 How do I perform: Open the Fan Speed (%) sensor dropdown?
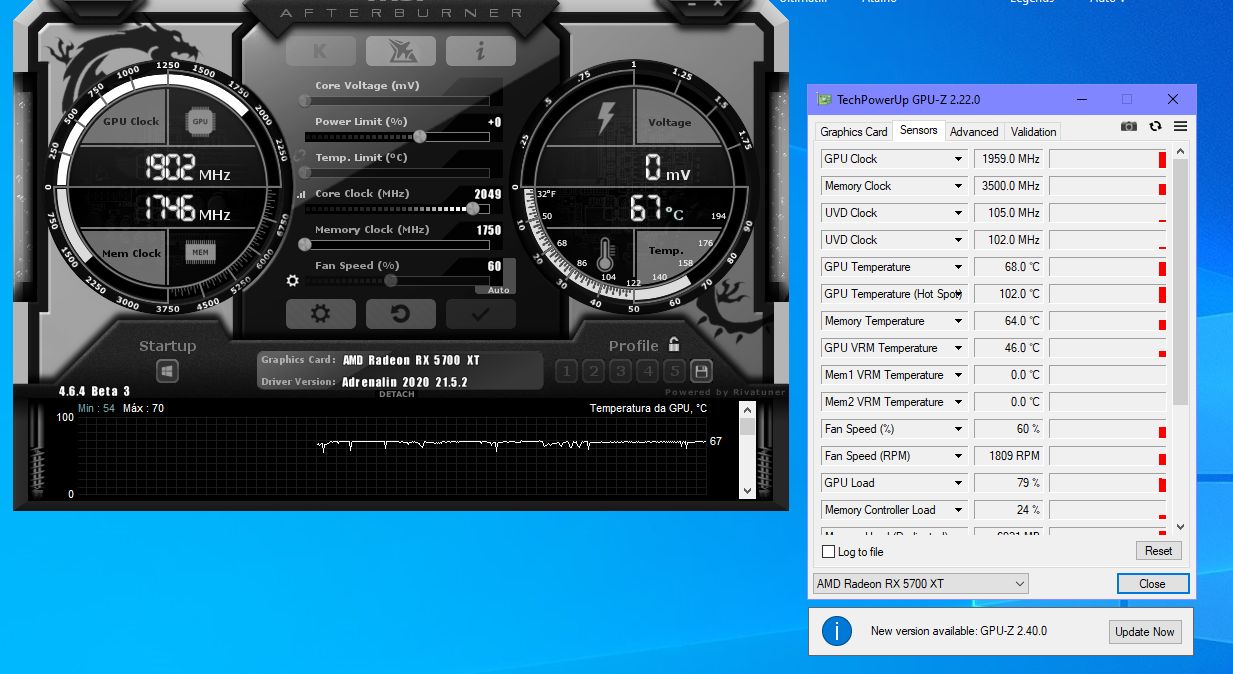[x=958, y=429]
